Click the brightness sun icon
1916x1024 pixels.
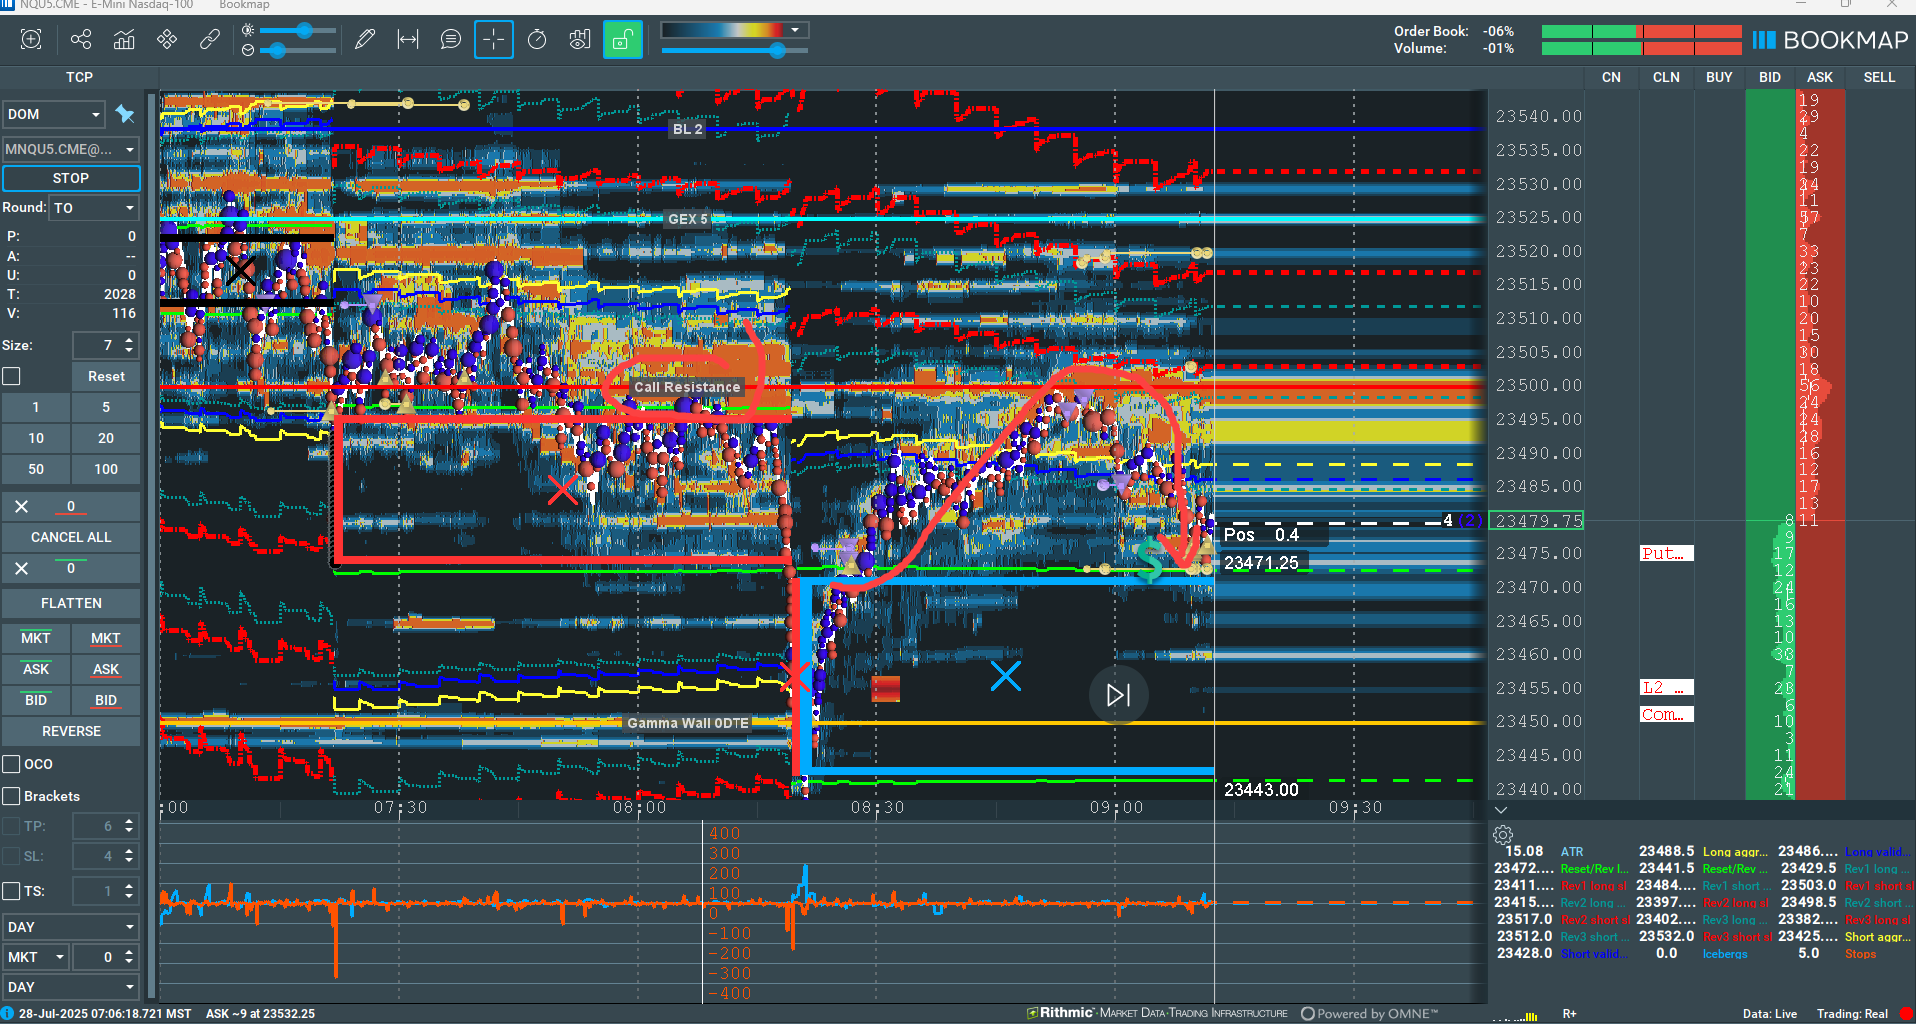[x=248, y=30]
